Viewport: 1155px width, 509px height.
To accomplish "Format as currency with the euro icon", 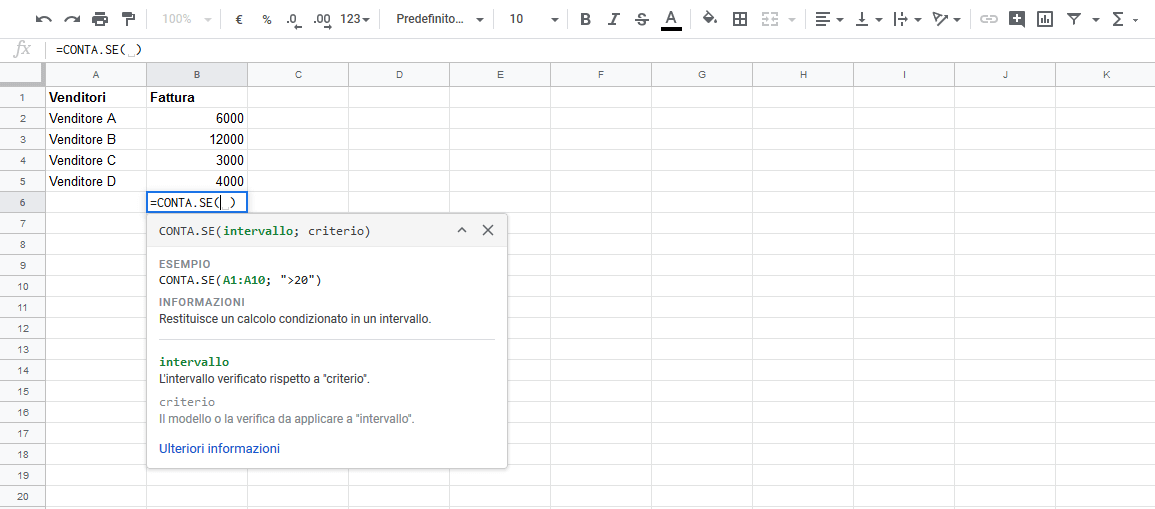I will coord(239,19).
